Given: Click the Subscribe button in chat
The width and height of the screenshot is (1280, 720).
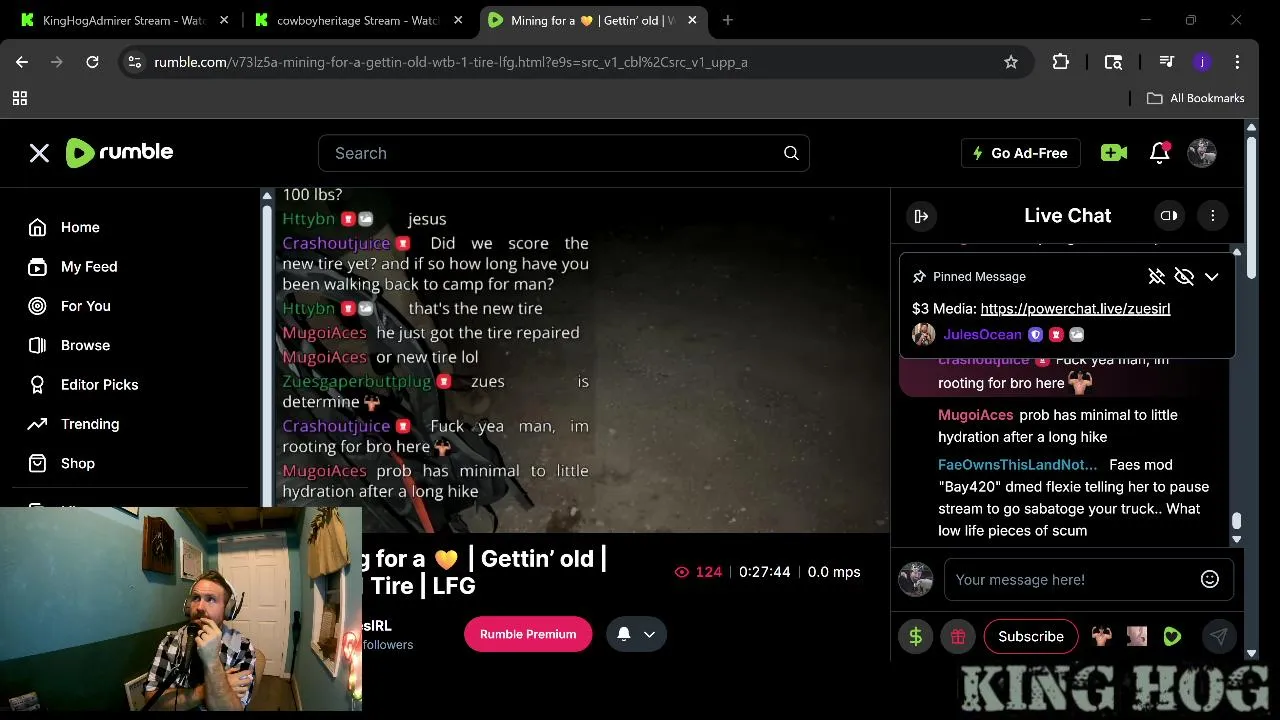Looking at the screenshot, I should [1031, 636].
